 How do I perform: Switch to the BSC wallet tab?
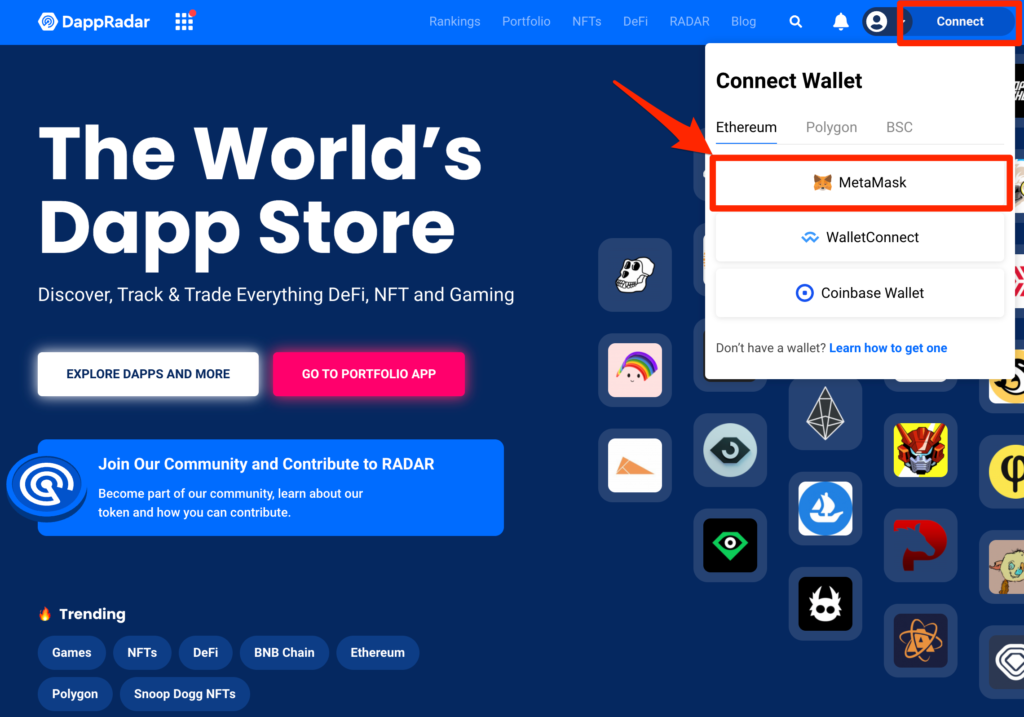click(x=899, y=127)
